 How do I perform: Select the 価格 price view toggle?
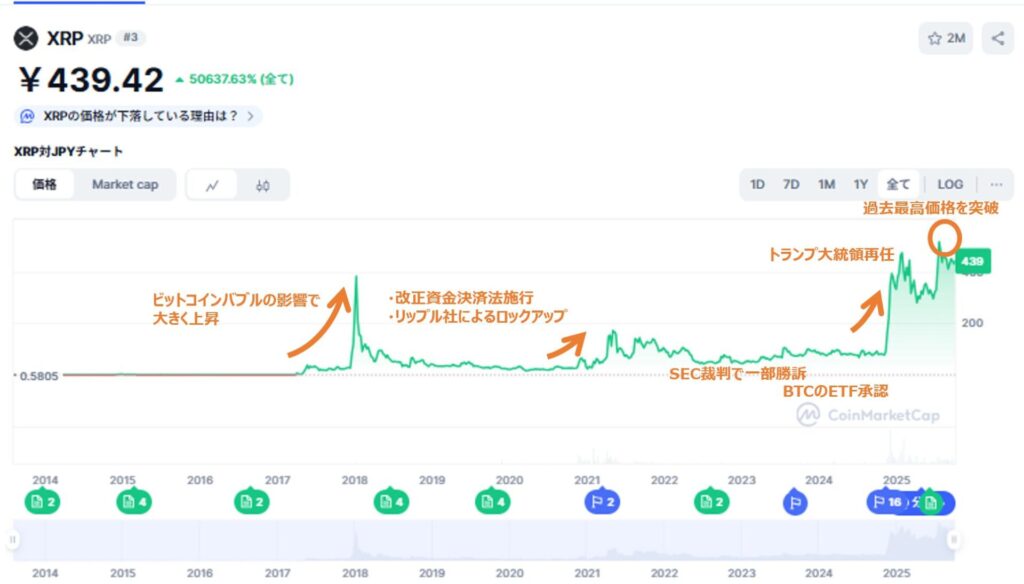tap(45, 184)
